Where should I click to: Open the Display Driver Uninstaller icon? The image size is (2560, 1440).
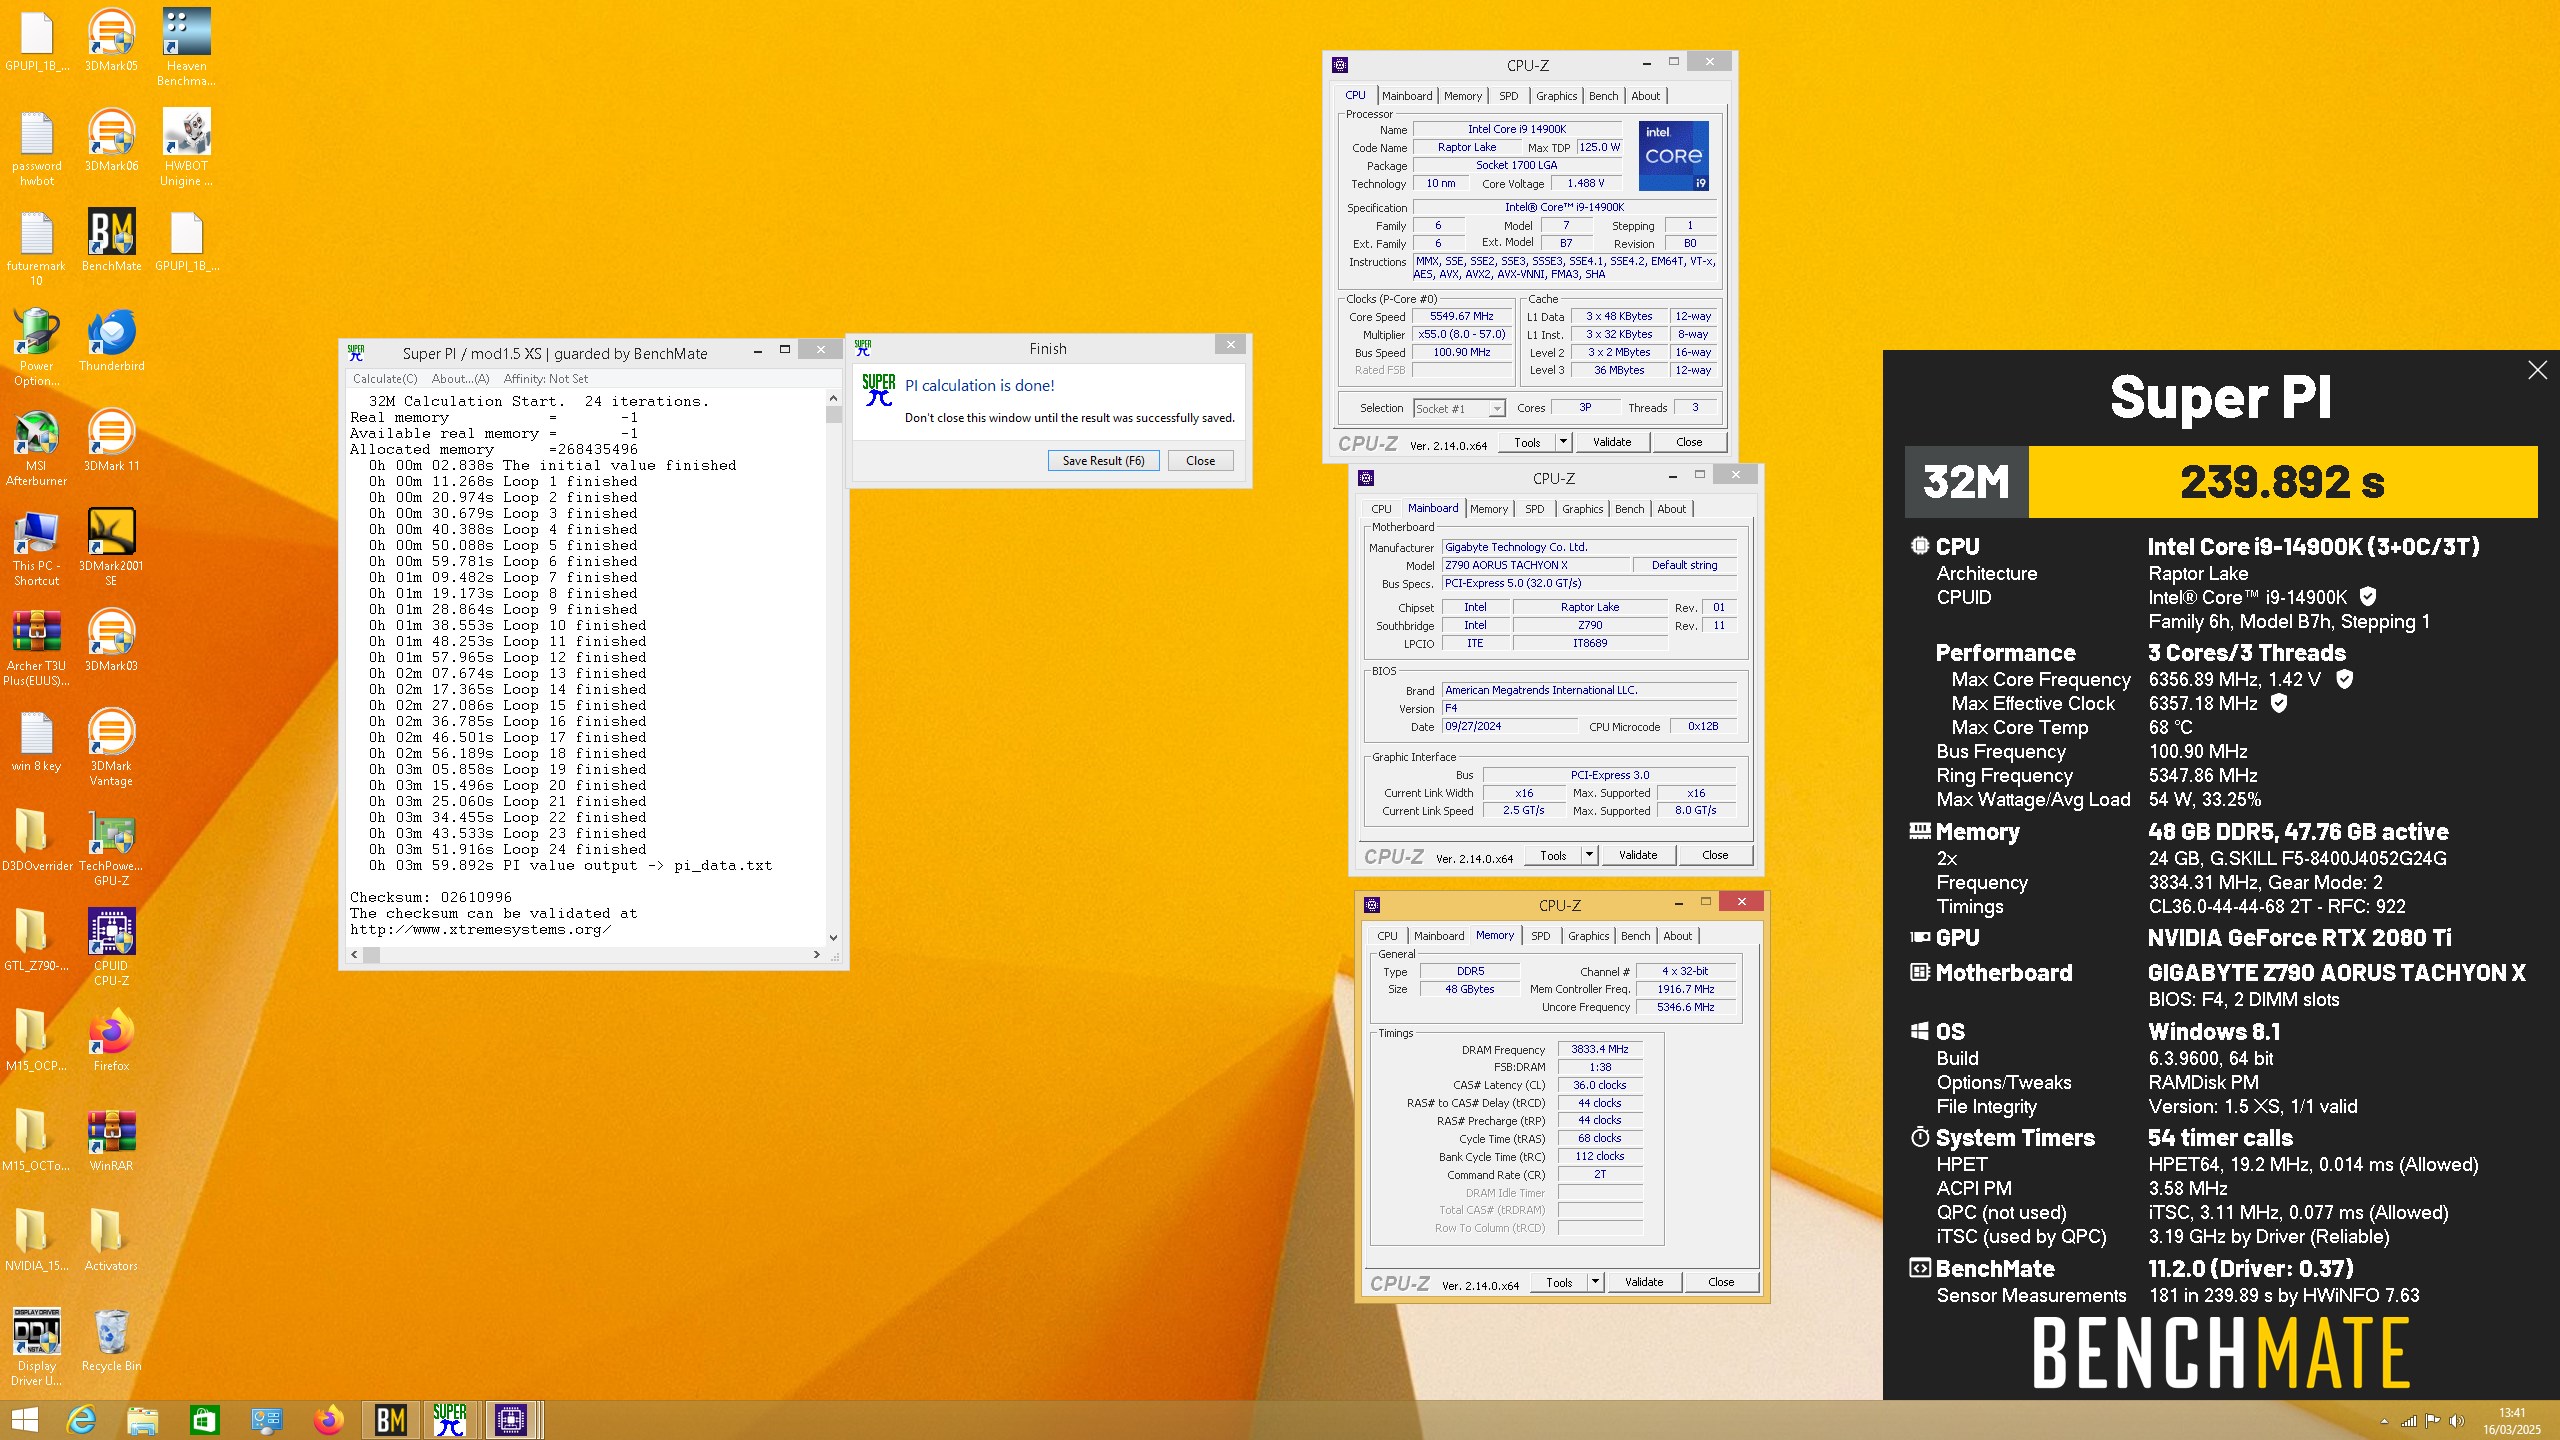[36, 1347]
